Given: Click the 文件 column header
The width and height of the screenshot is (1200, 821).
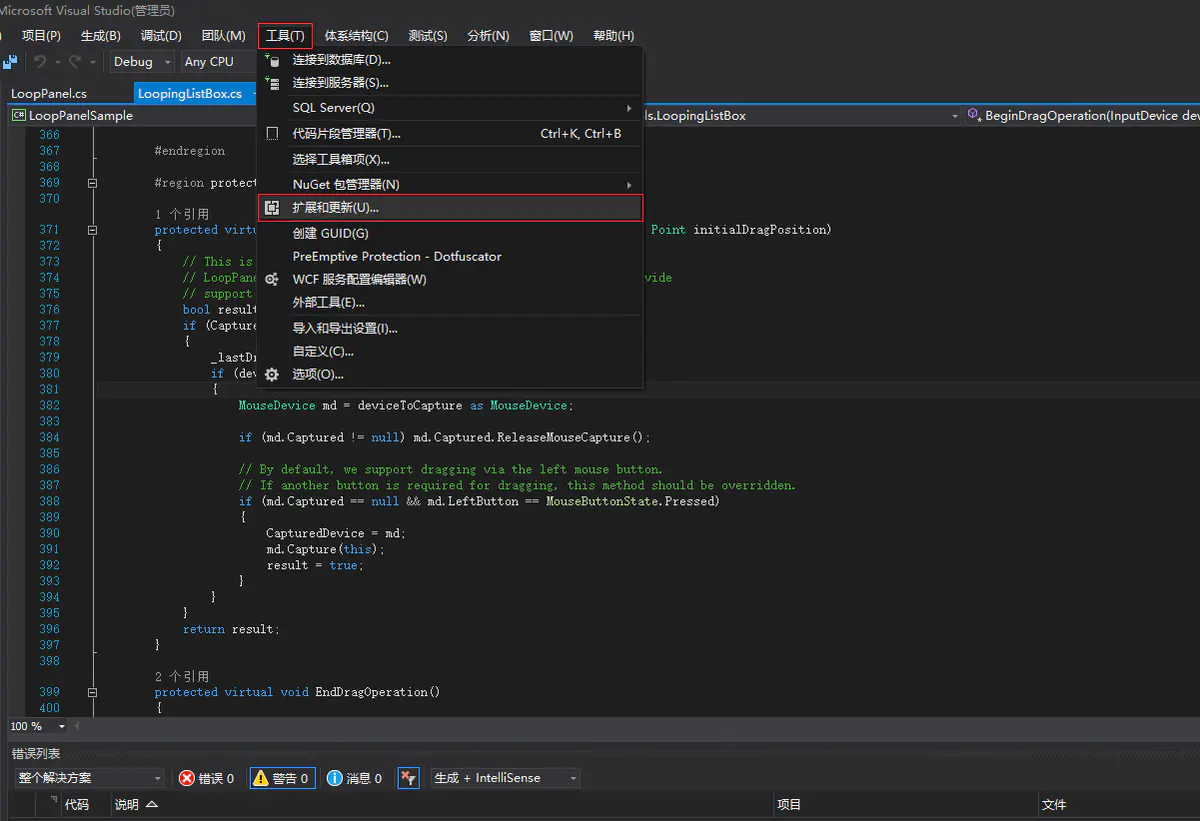Looking at the screenshot, I should pyautogui.click(x=1054, y=805).
